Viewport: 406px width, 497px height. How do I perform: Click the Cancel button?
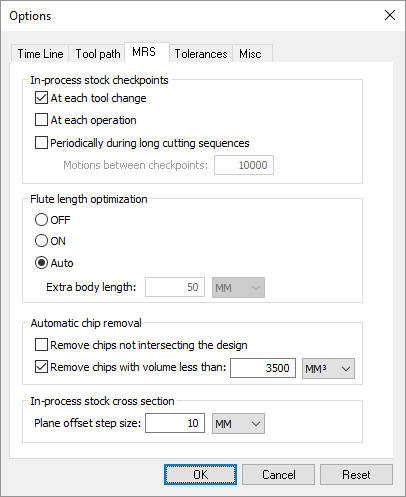(x=278, y=474)
